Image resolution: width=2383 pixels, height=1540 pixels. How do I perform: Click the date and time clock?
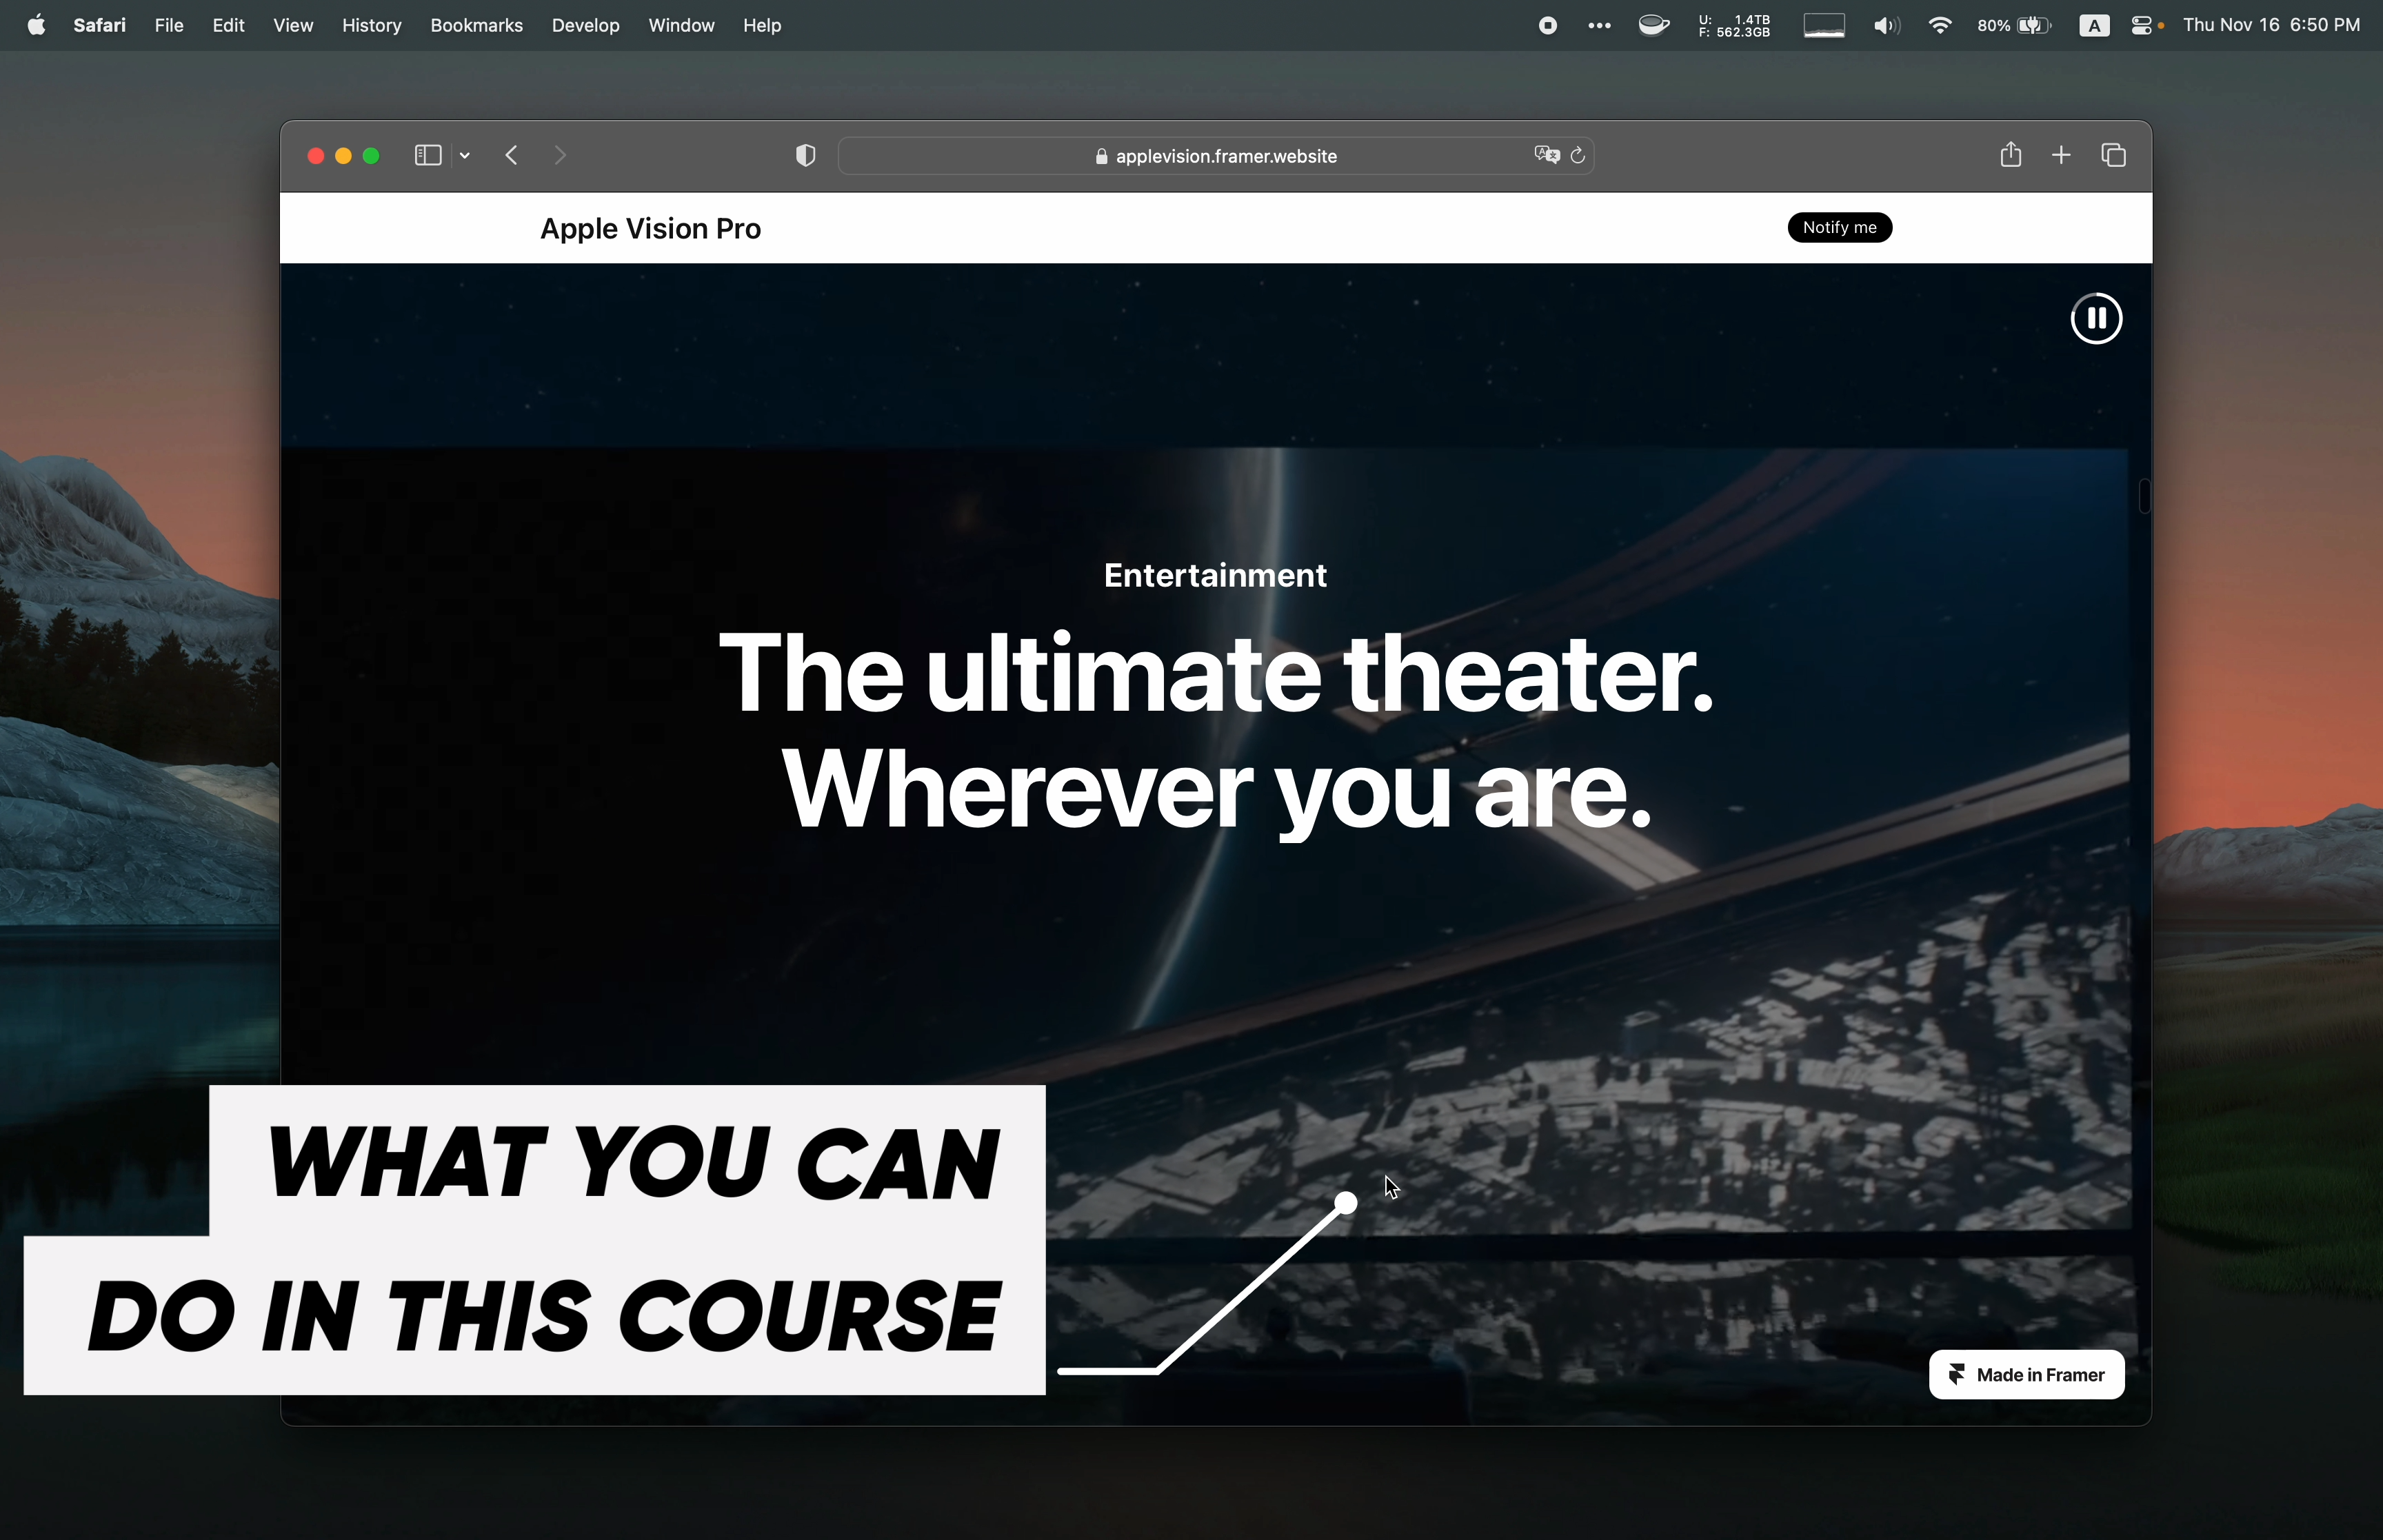tap(2271, 25)
